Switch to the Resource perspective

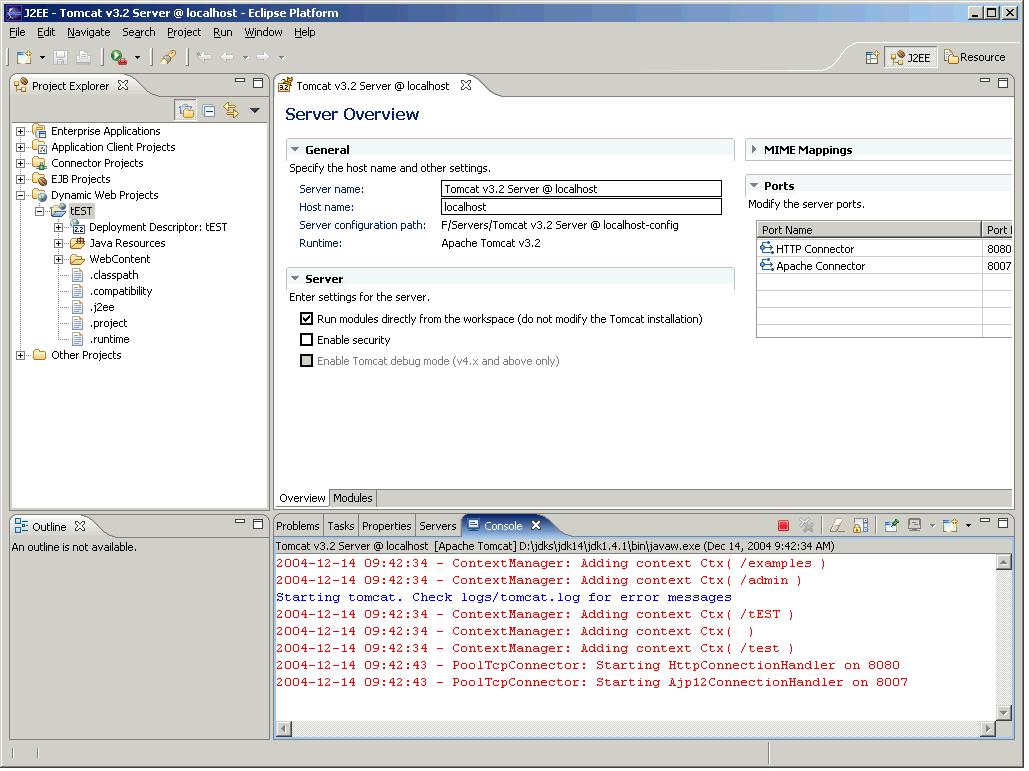[x=975, y=58]
